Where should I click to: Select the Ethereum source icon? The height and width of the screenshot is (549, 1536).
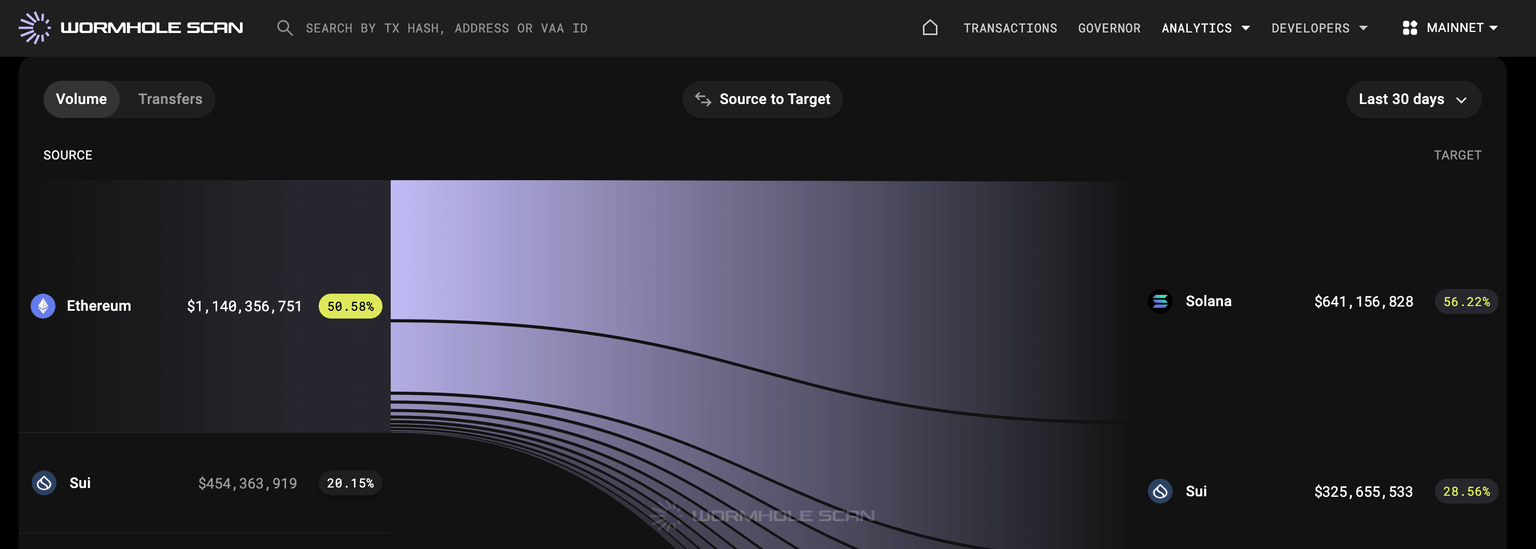pyautogui.click(x=43, y=306)
